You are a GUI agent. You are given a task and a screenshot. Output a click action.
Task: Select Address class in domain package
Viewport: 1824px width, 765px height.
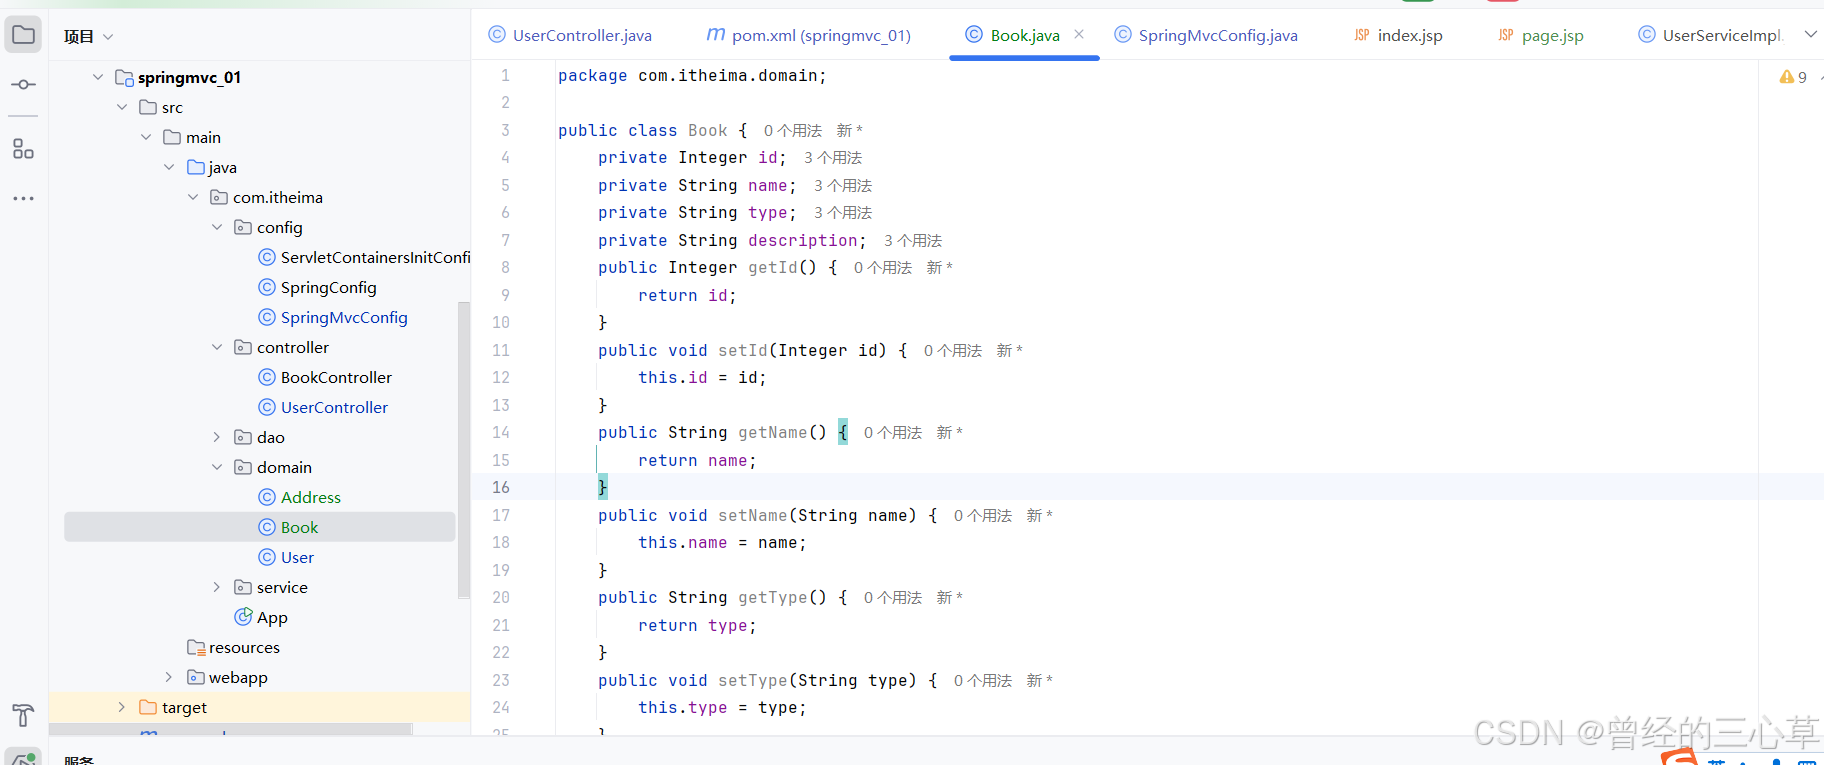[x=300, y=497]
